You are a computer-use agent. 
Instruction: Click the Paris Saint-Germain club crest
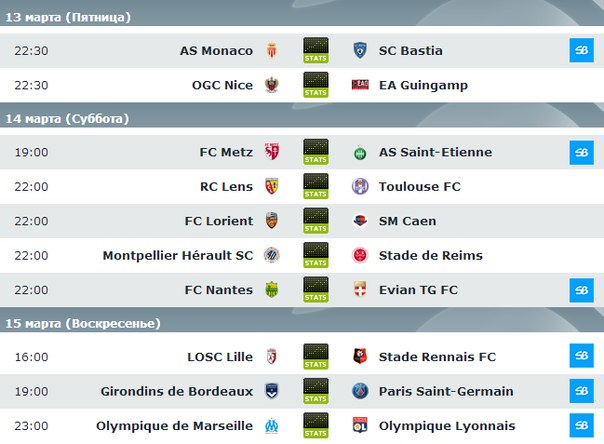pos(360,391)
